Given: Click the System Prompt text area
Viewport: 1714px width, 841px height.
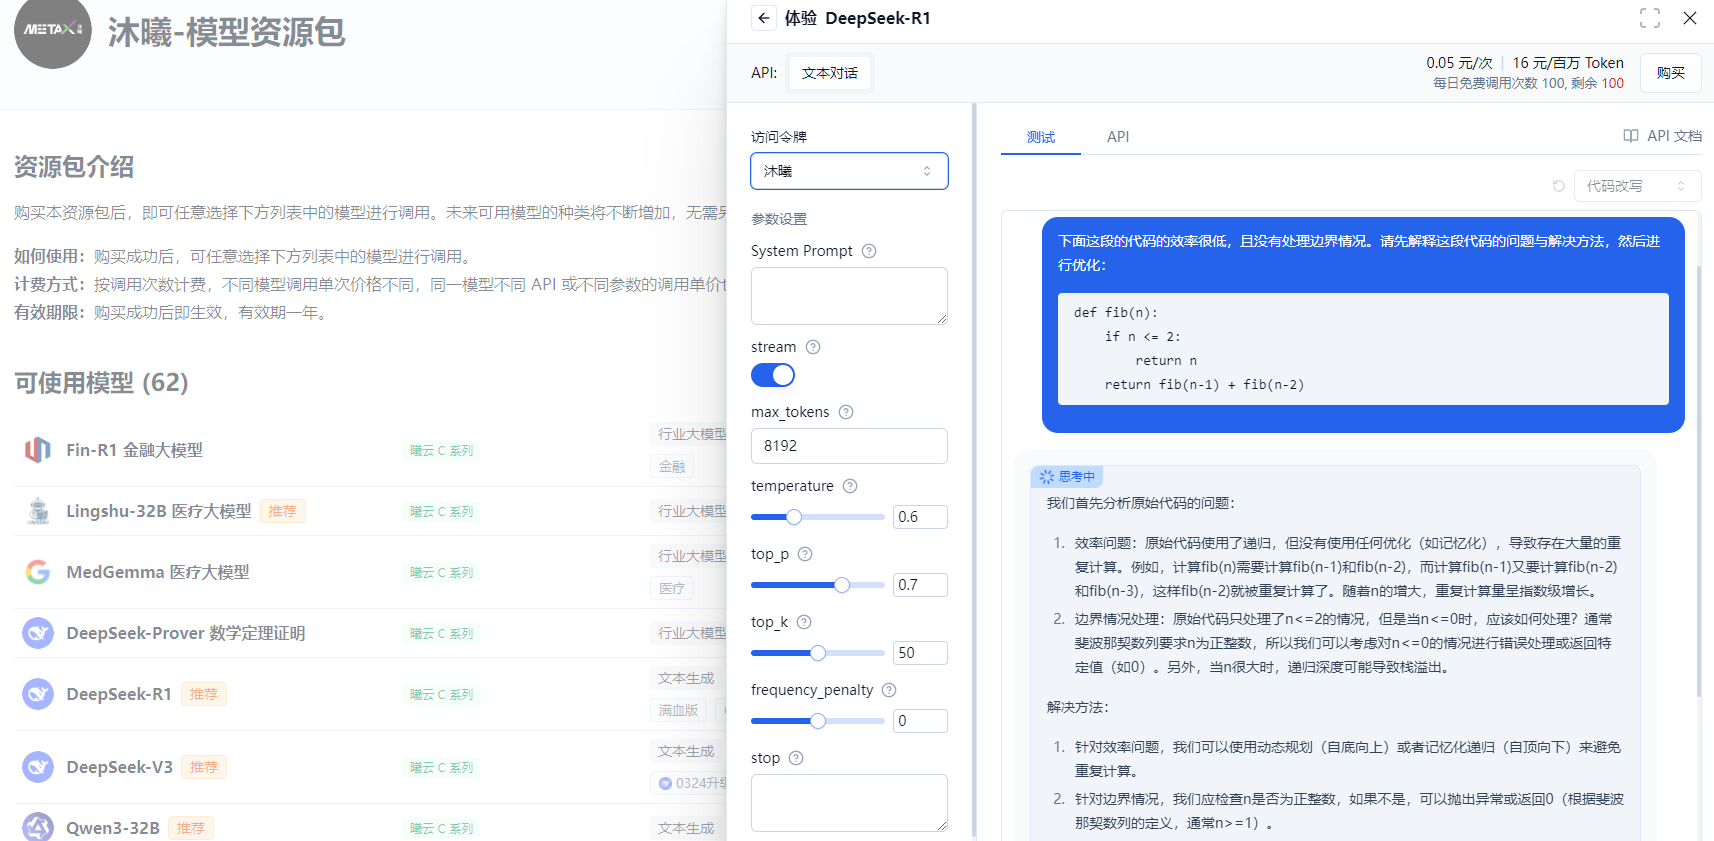Looking at the screenshot, I should pyautogui.click(x=849, y=296).
